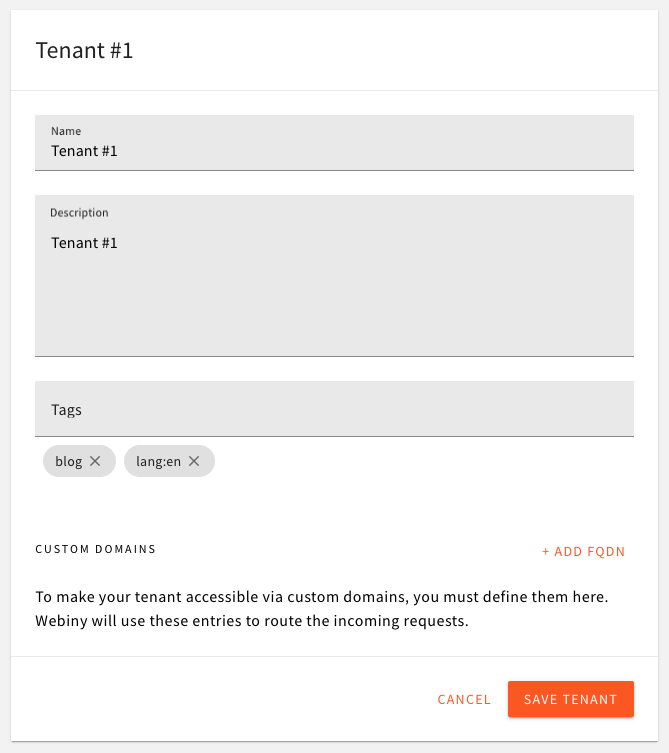Cancel editing the tenant
The image size is (669, 753).
464,700
